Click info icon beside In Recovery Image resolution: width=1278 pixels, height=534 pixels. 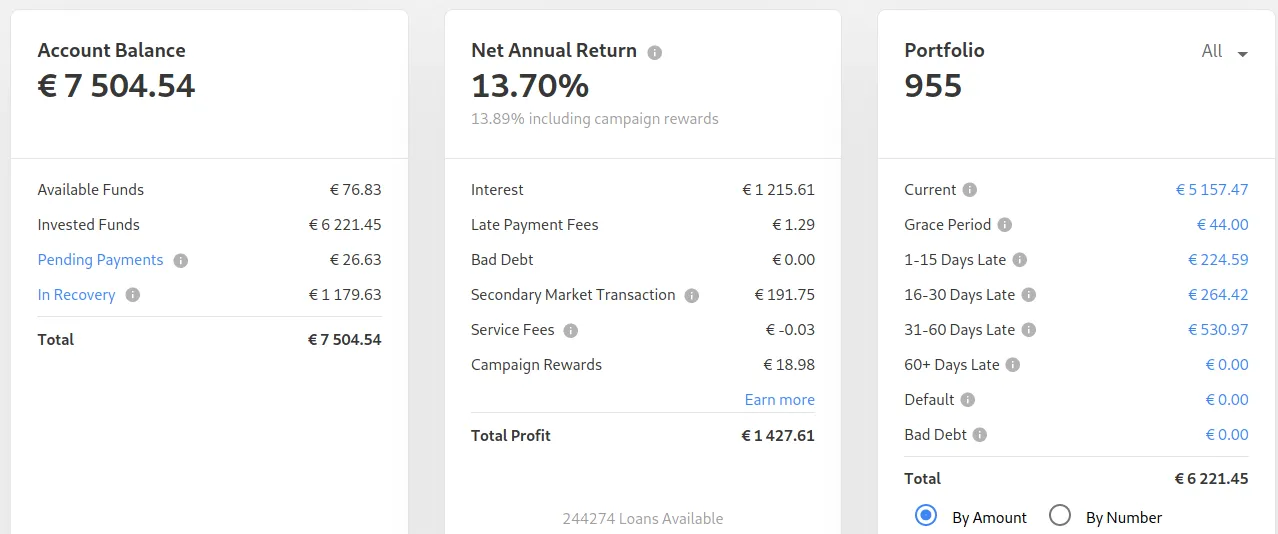click(133, 295)
